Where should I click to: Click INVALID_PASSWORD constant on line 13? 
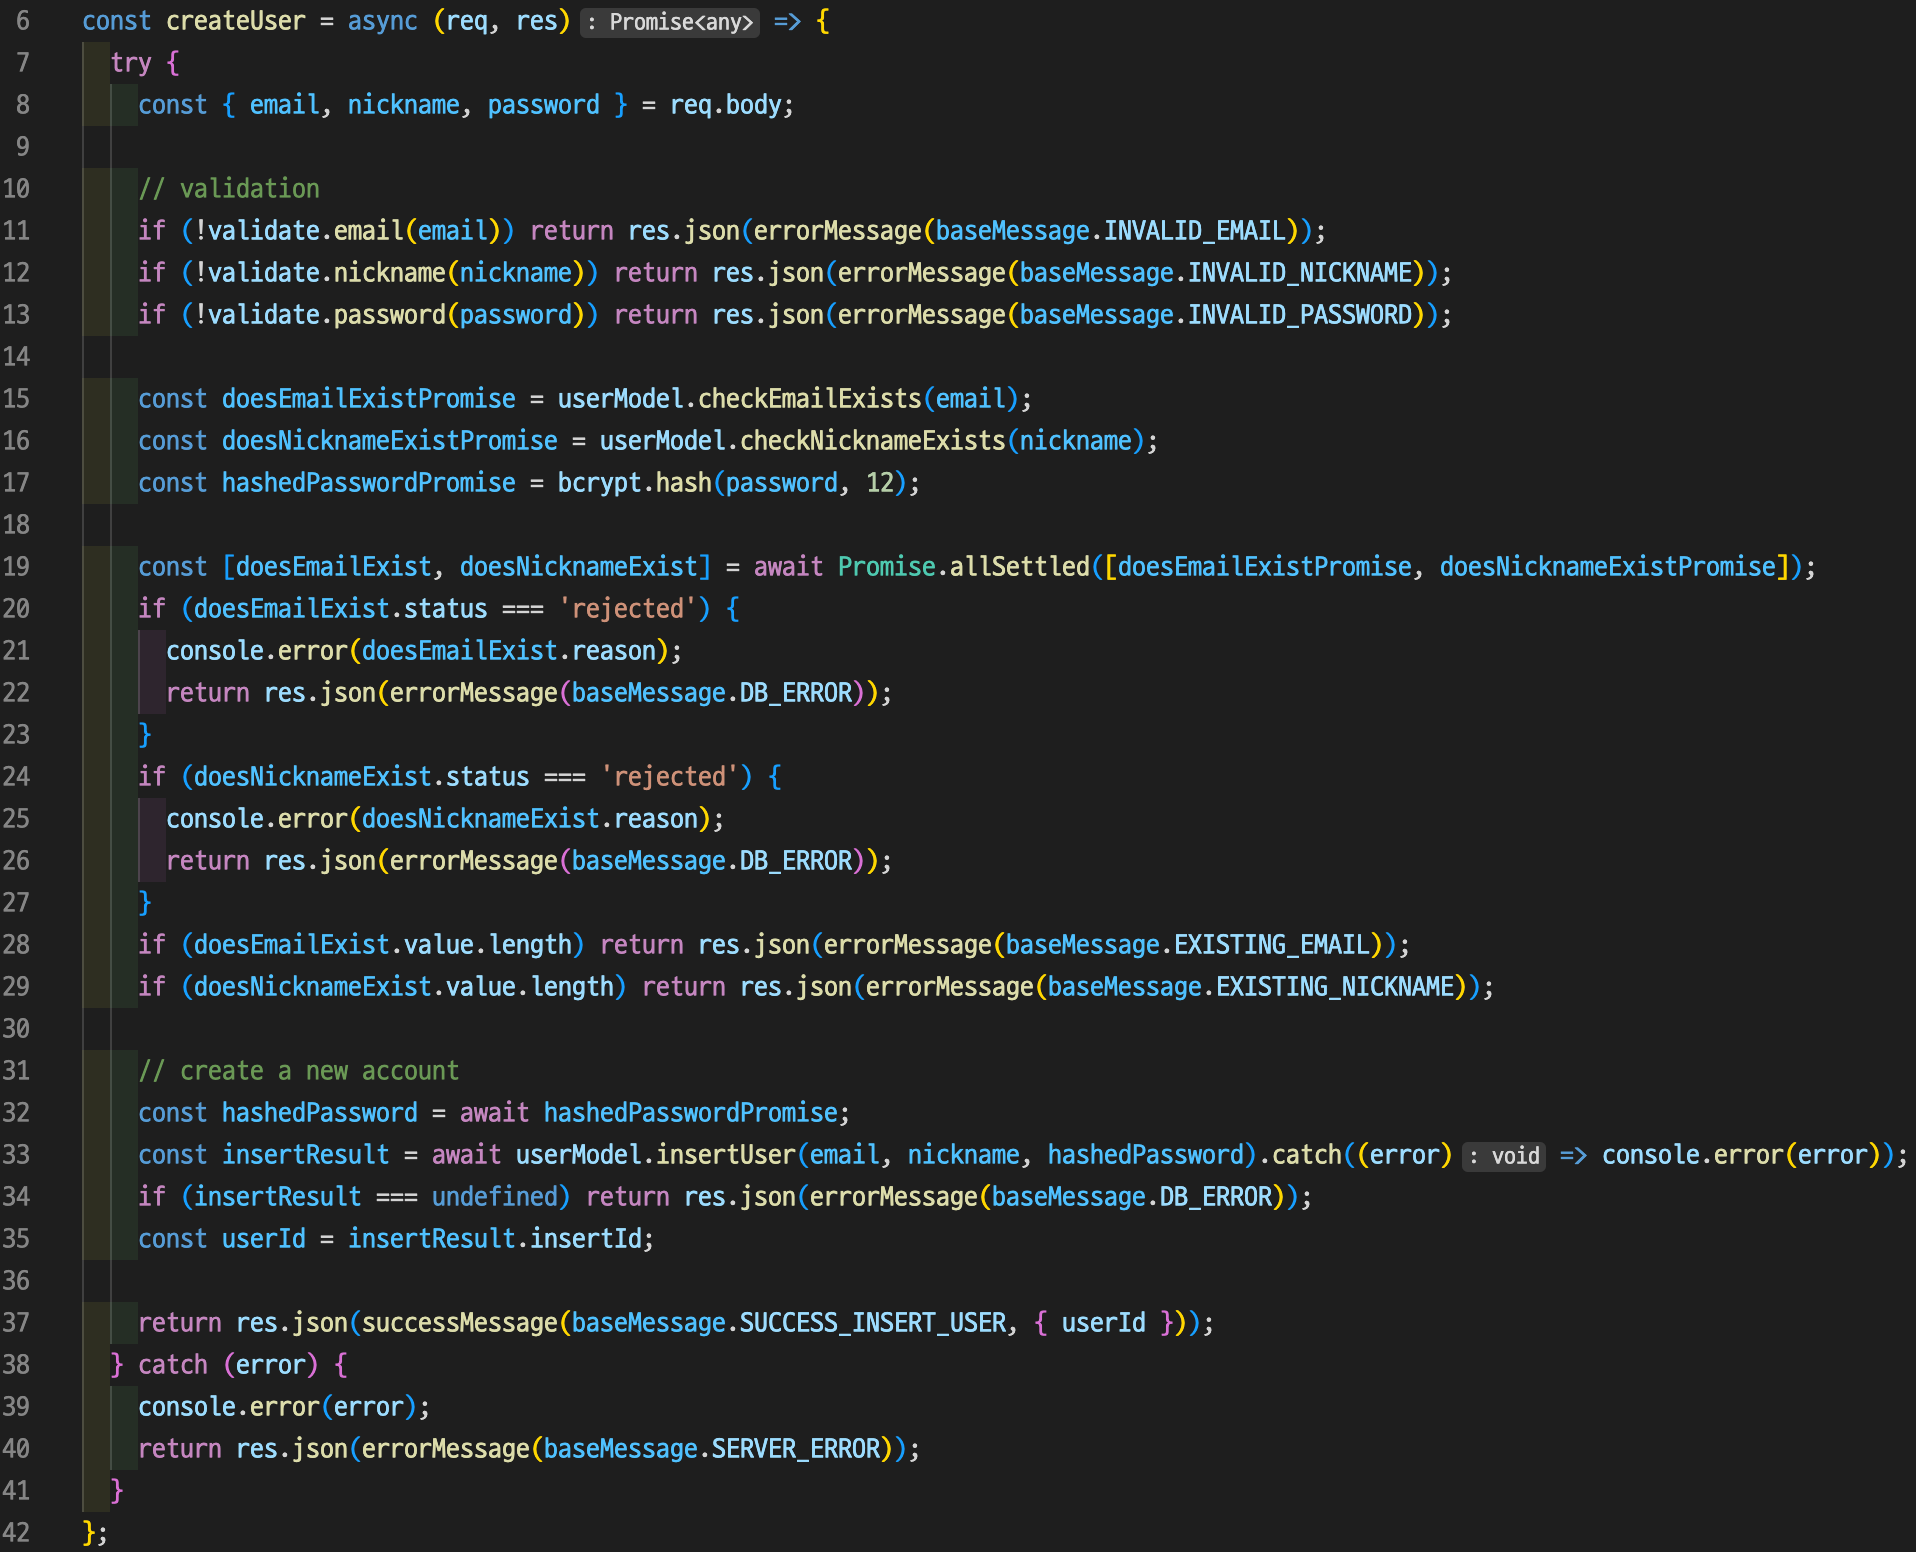click(1300, 315)
